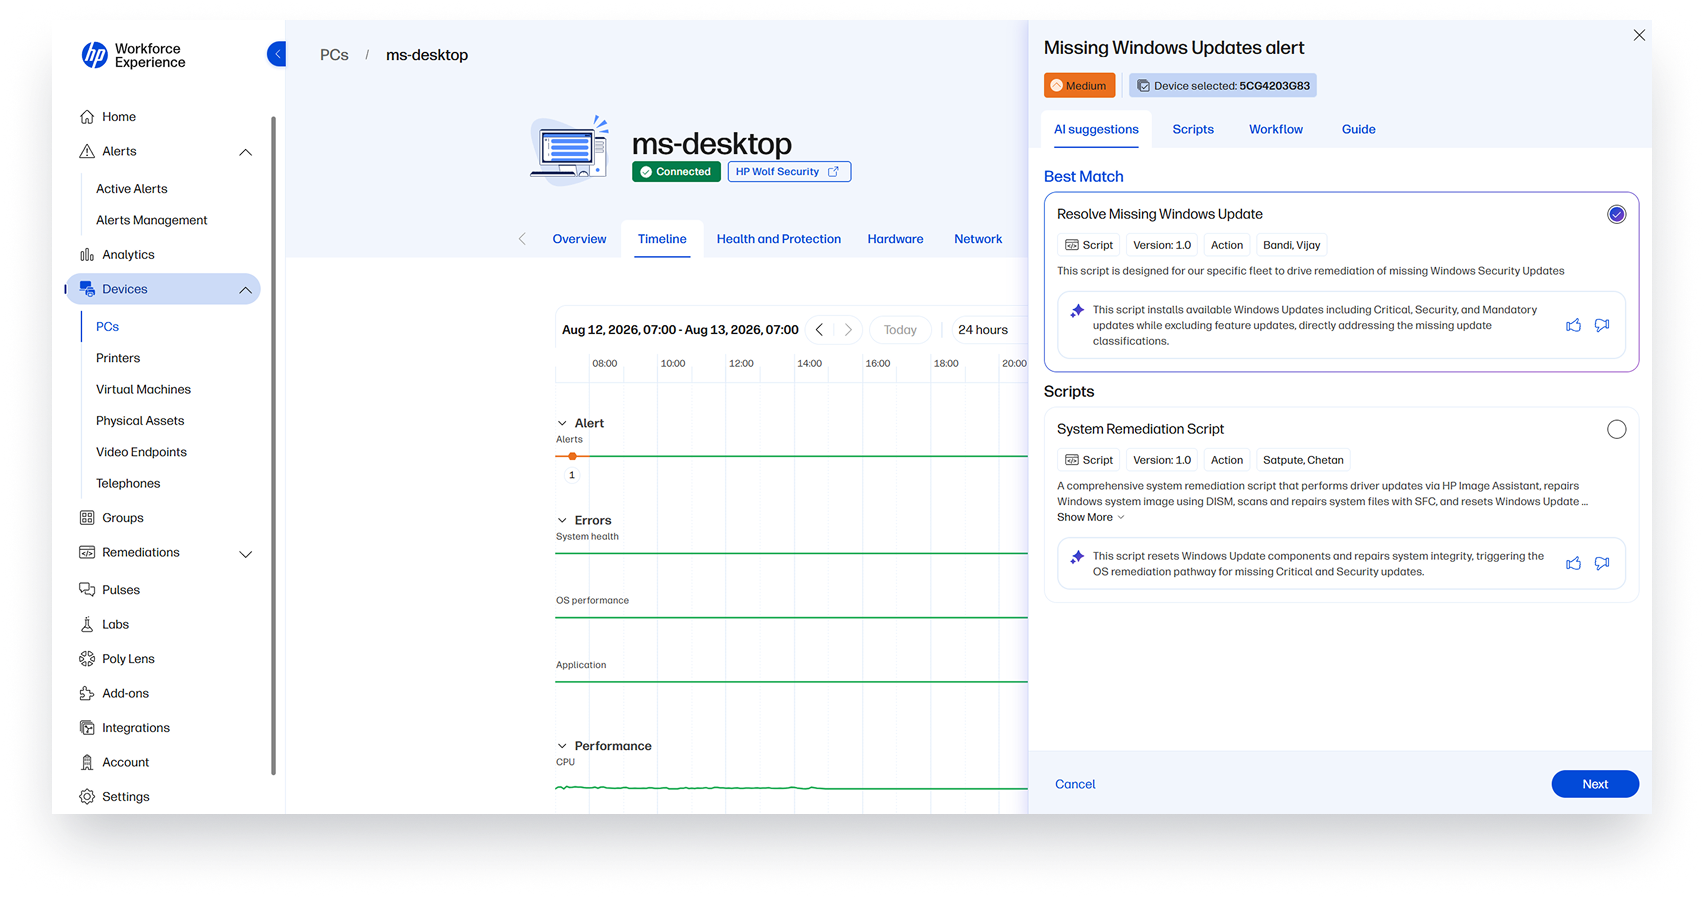Viewport: 1704px width, 899px height.
Task: Click the Poly Lens icon
Action: click(87, 659)
